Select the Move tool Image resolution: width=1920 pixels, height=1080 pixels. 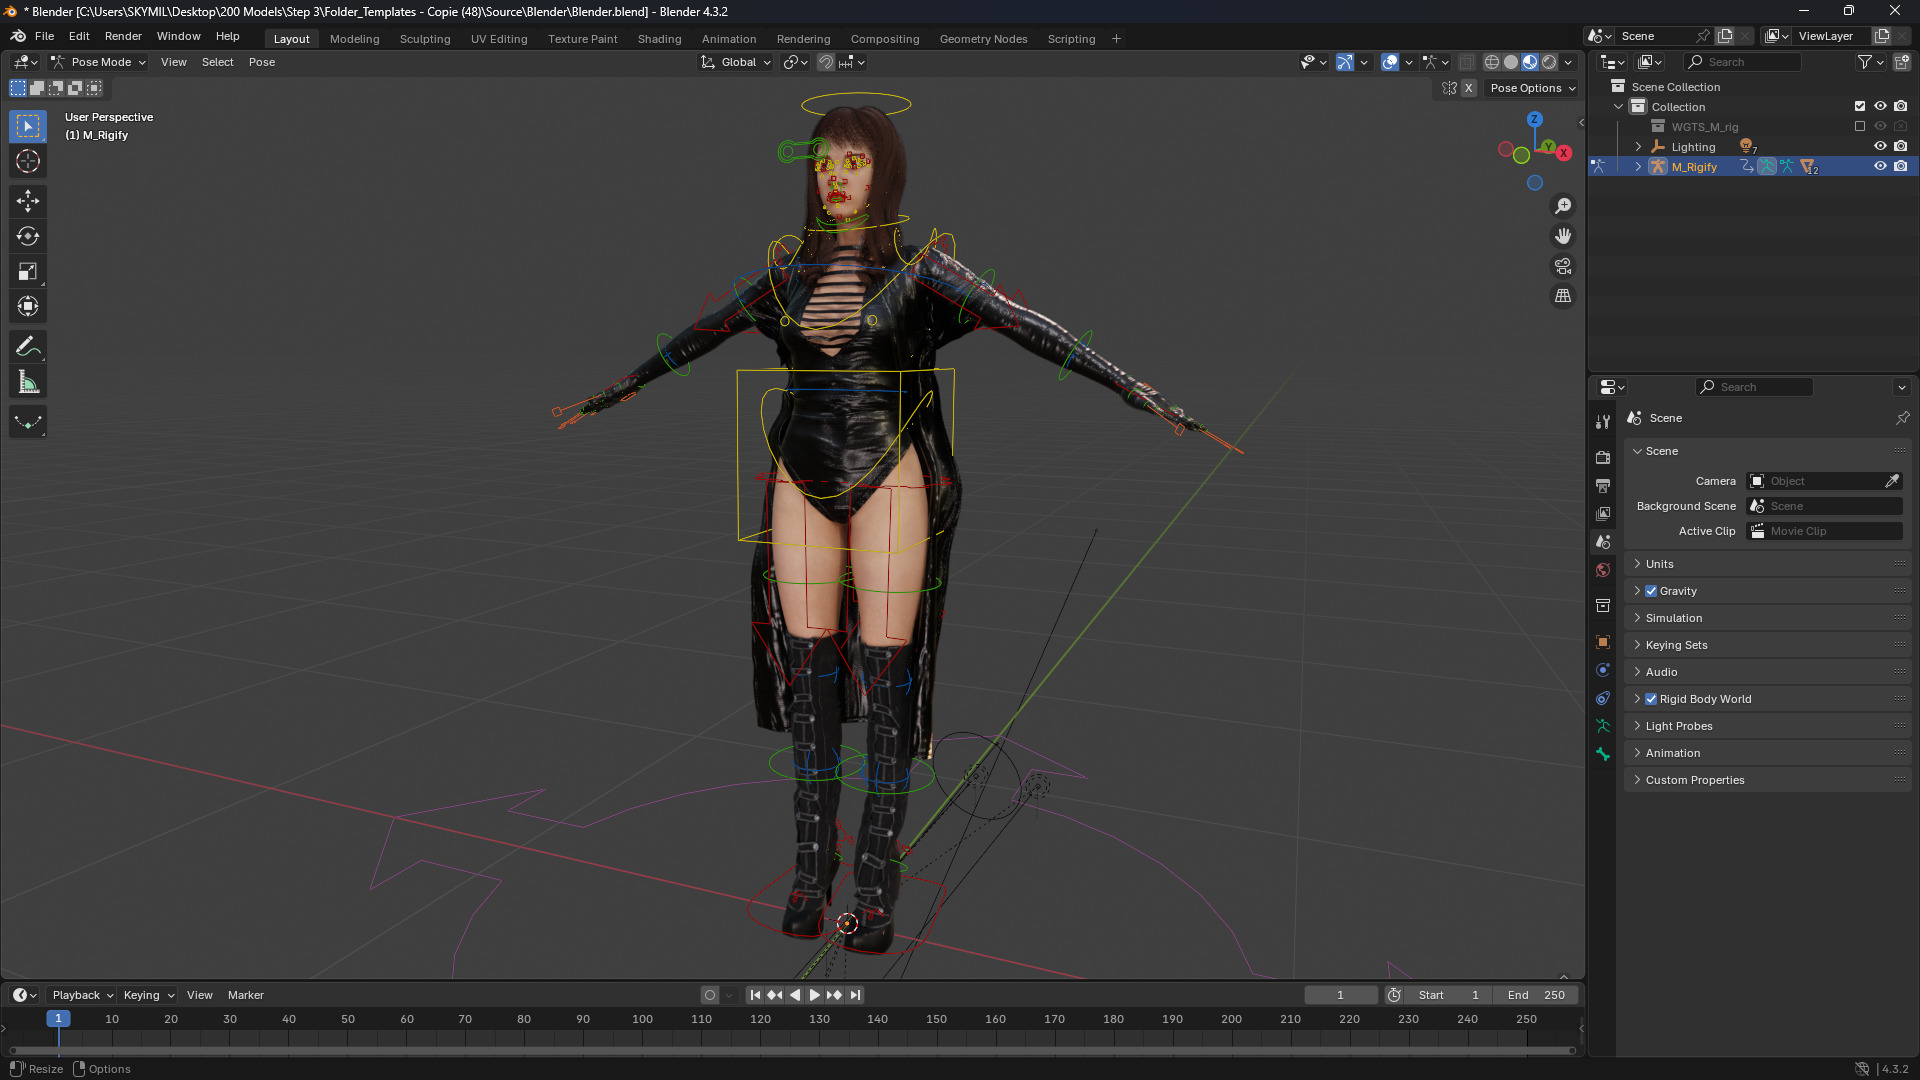(x=28, y=201)
